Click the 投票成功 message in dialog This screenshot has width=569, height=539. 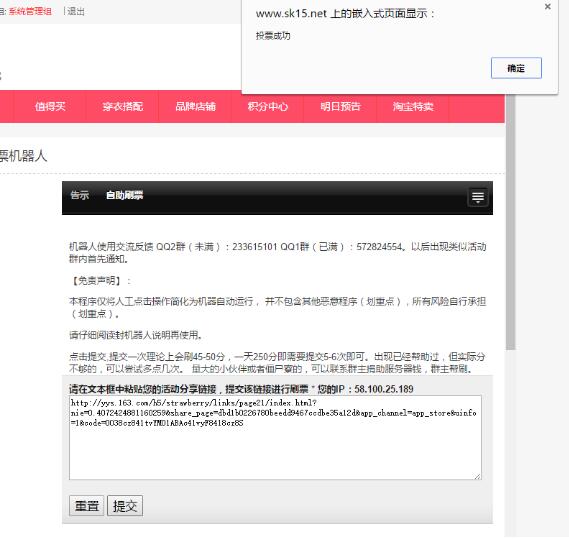pos(273,36)
